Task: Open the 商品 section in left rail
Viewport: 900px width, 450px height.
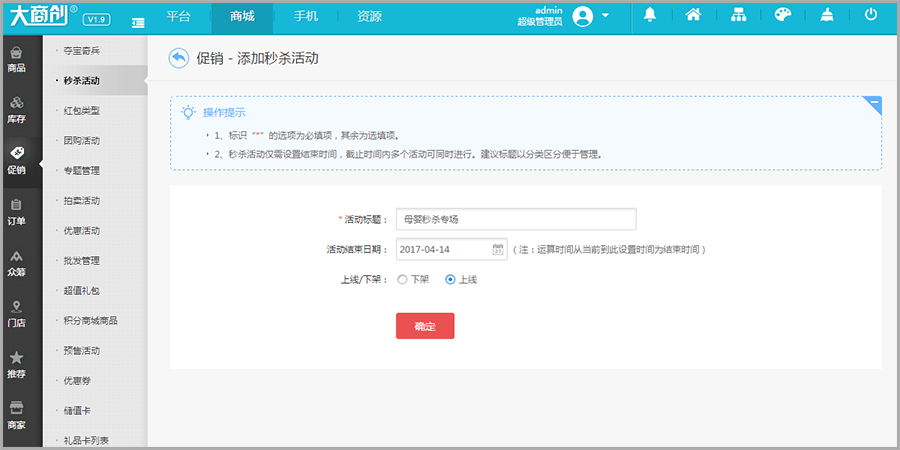Action: (x=17, y=60)
